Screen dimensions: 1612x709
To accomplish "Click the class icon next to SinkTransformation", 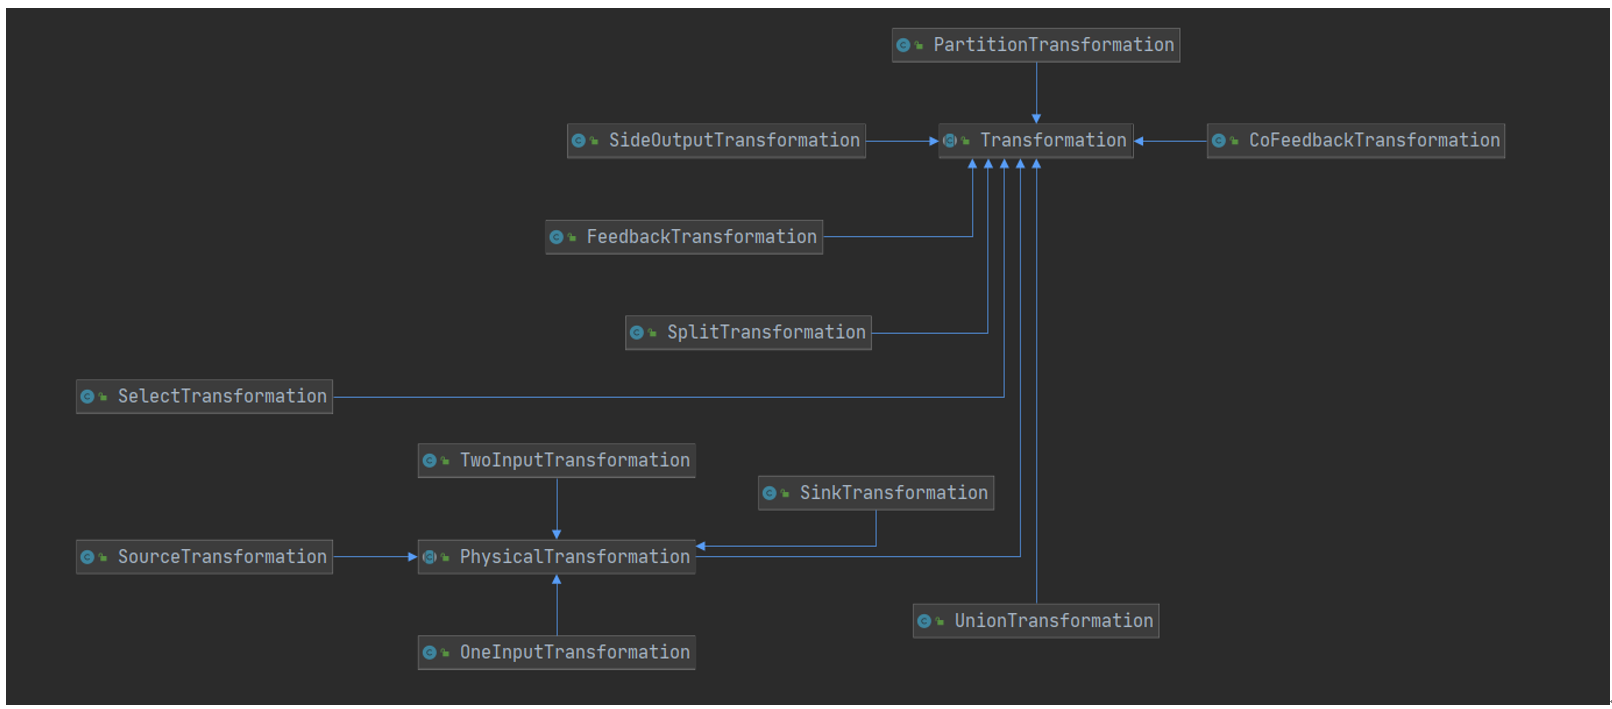I will pyautogui.click(x=770, y=493).
